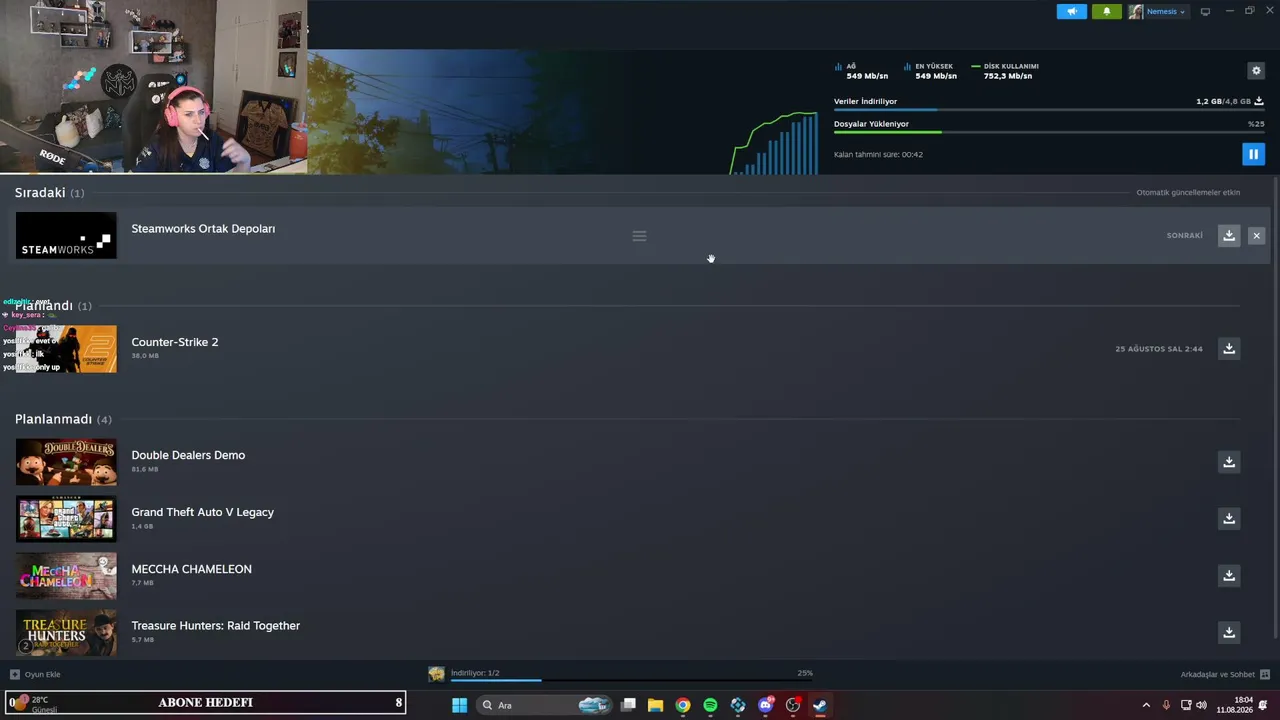Click the Steamworks Ortak Depoları title
Image resolution: width=1280 pixels, height=720 pixels.
pyautogui.click(x=203, y=229)
